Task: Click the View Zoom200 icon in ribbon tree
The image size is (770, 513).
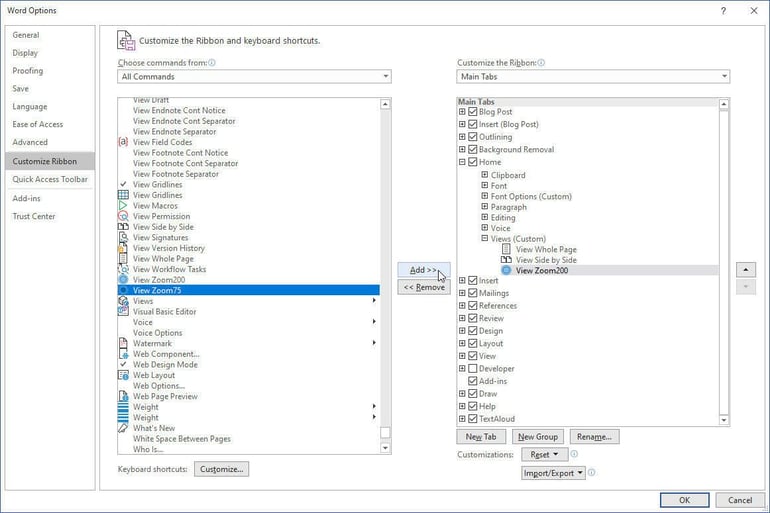Action: click(506, 270)
